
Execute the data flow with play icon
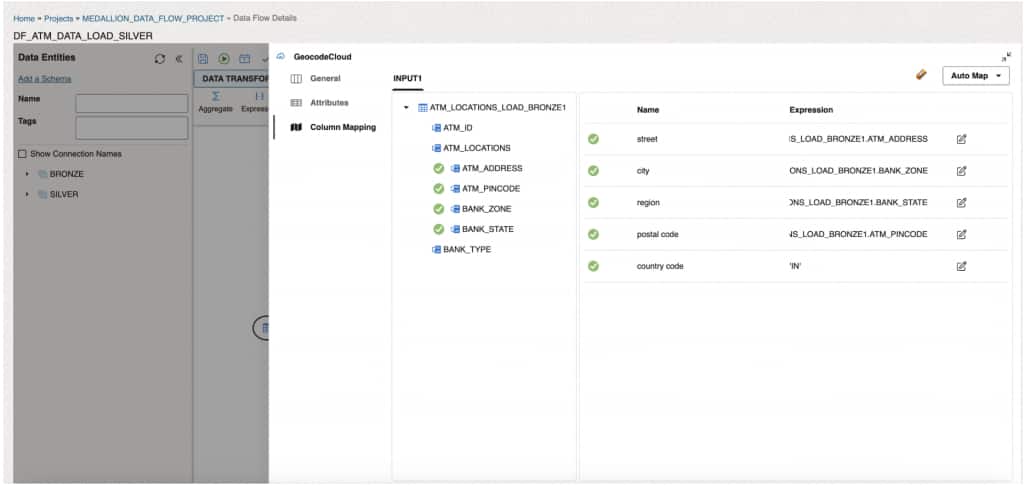tap(224, 59)
